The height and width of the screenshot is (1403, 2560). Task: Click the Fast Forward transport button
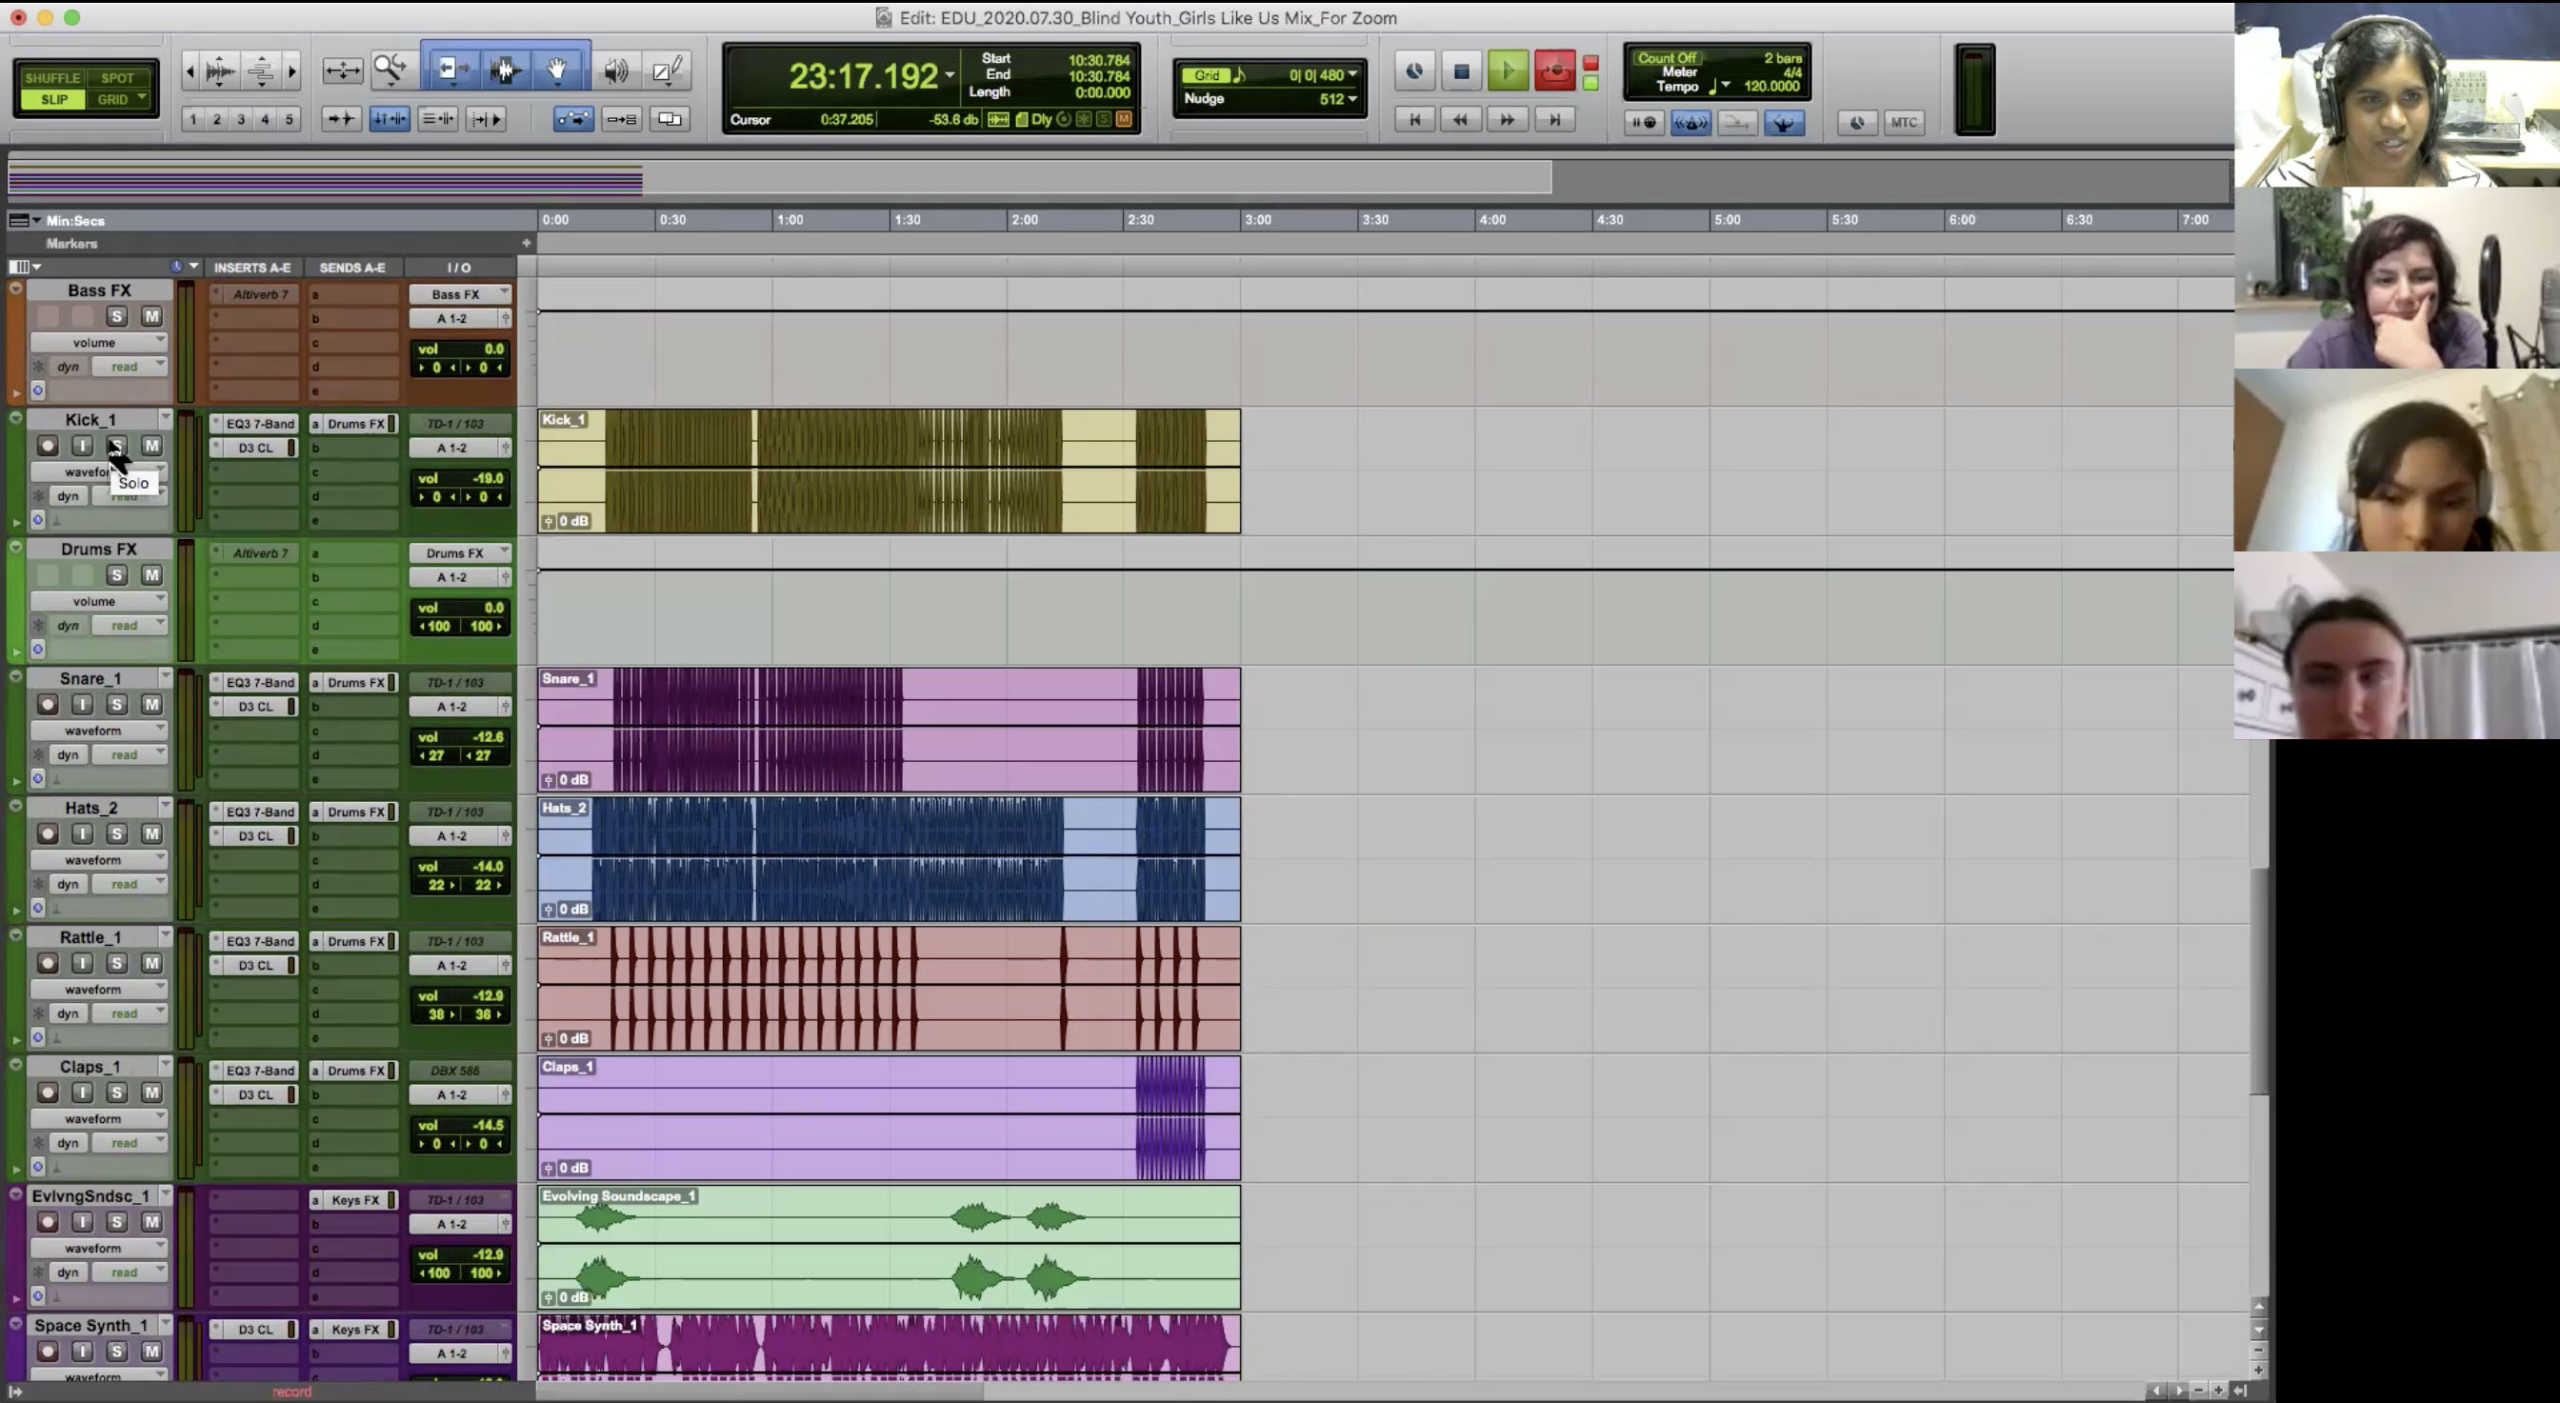(1507, 120)
